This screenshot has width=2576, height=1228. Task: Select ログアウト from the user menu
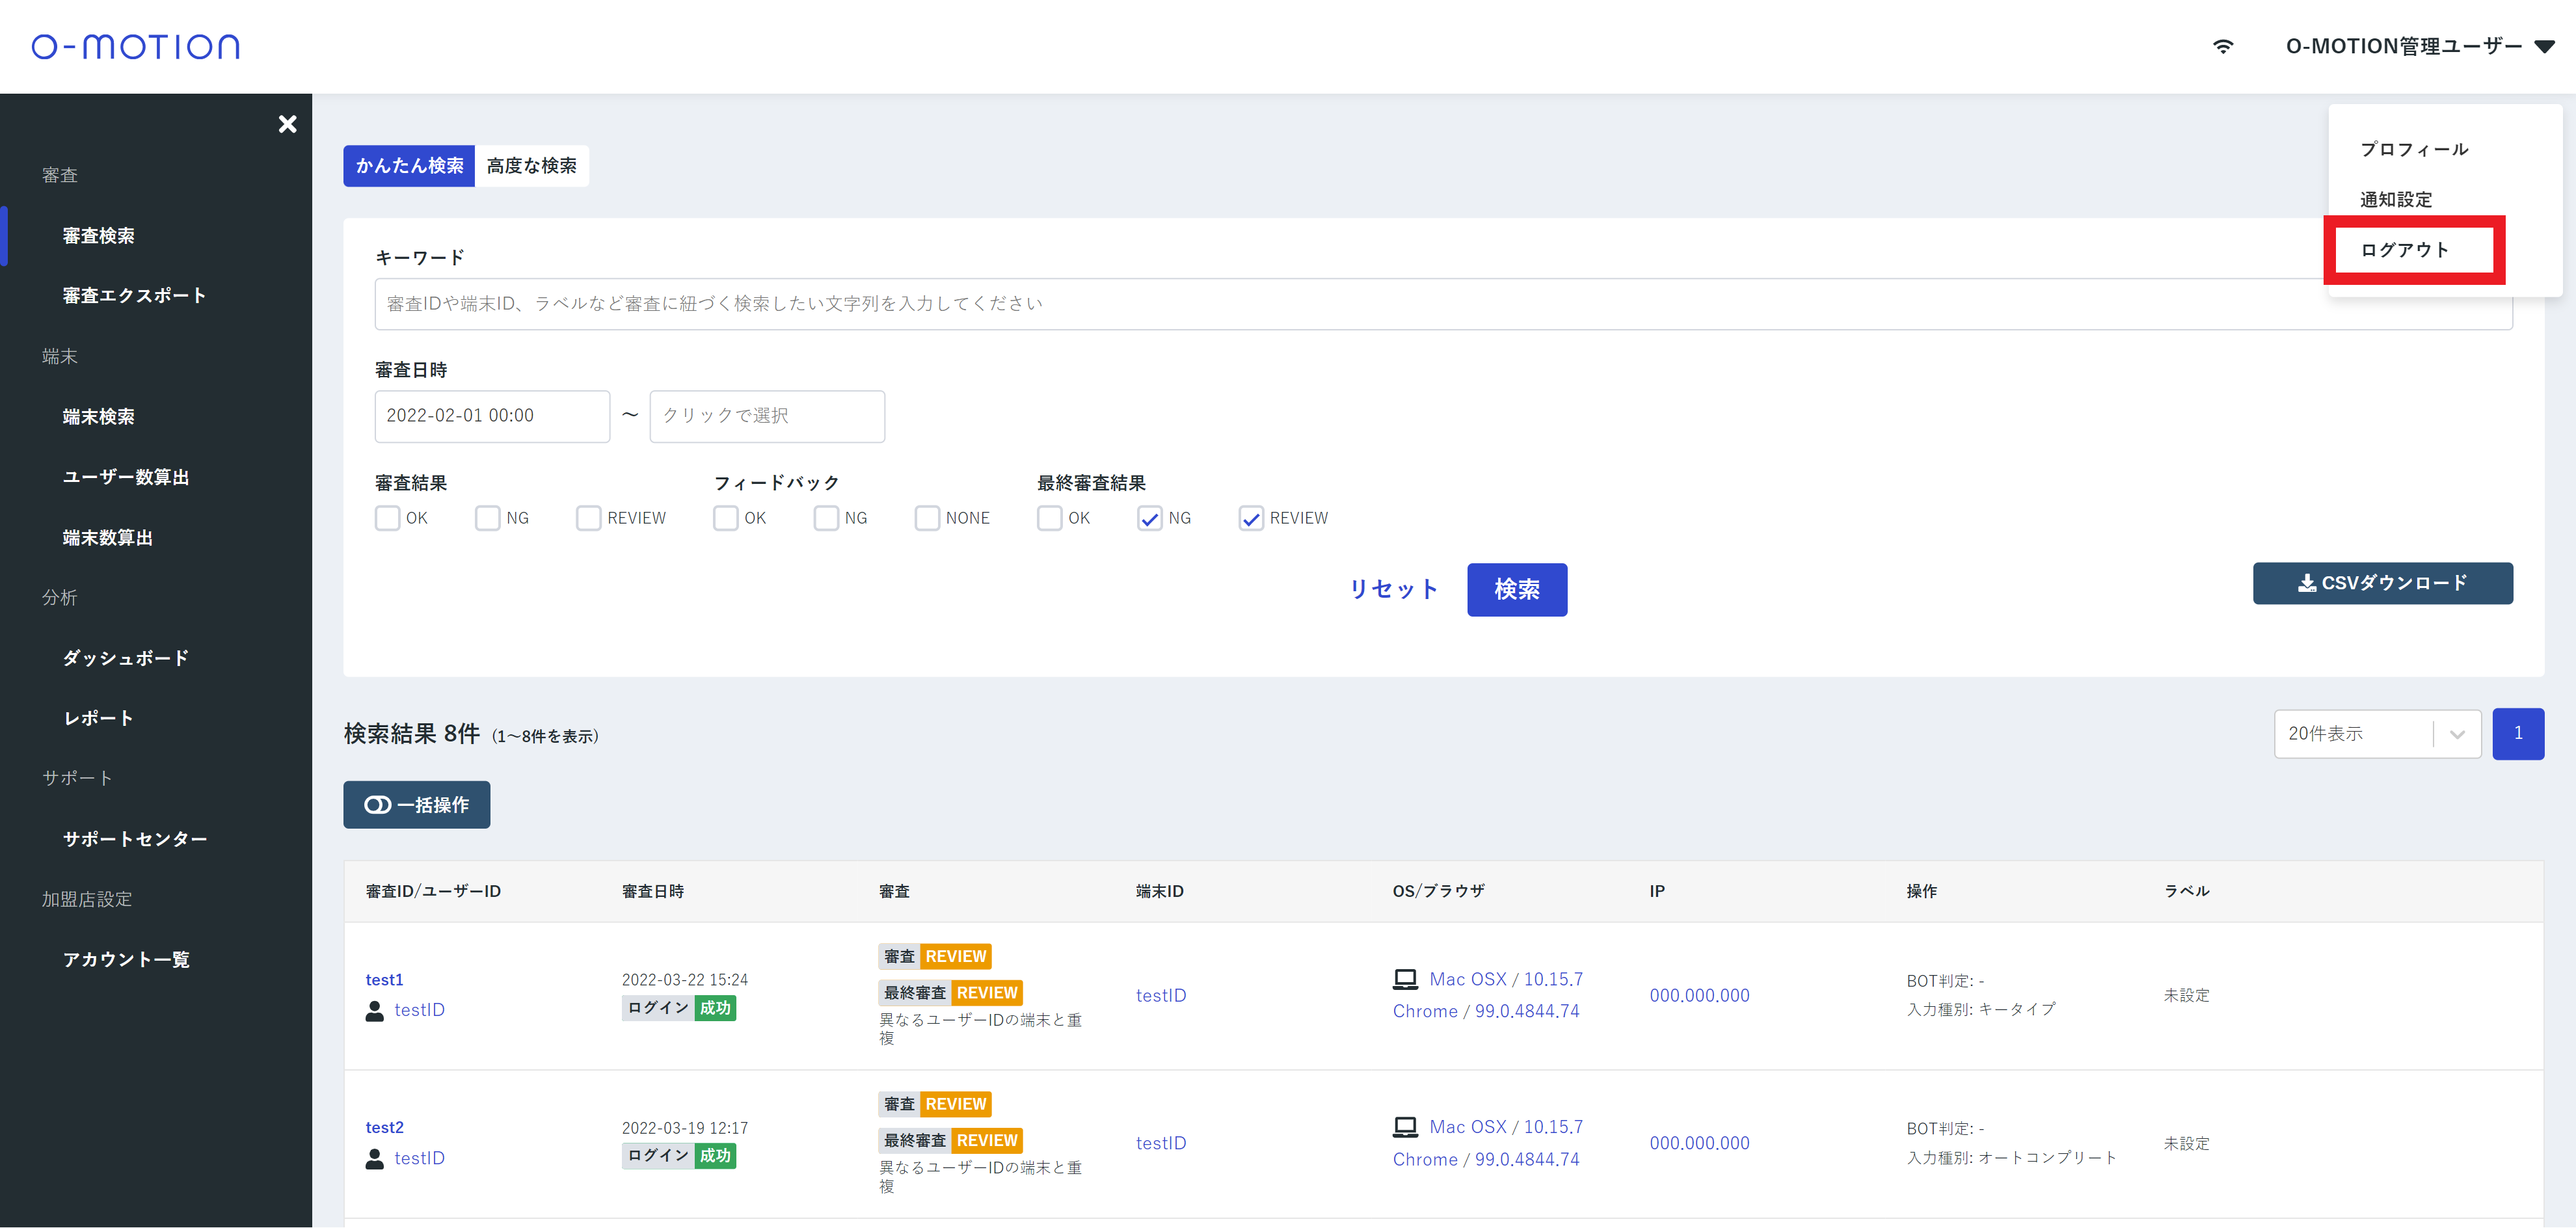coord(2404,250)
